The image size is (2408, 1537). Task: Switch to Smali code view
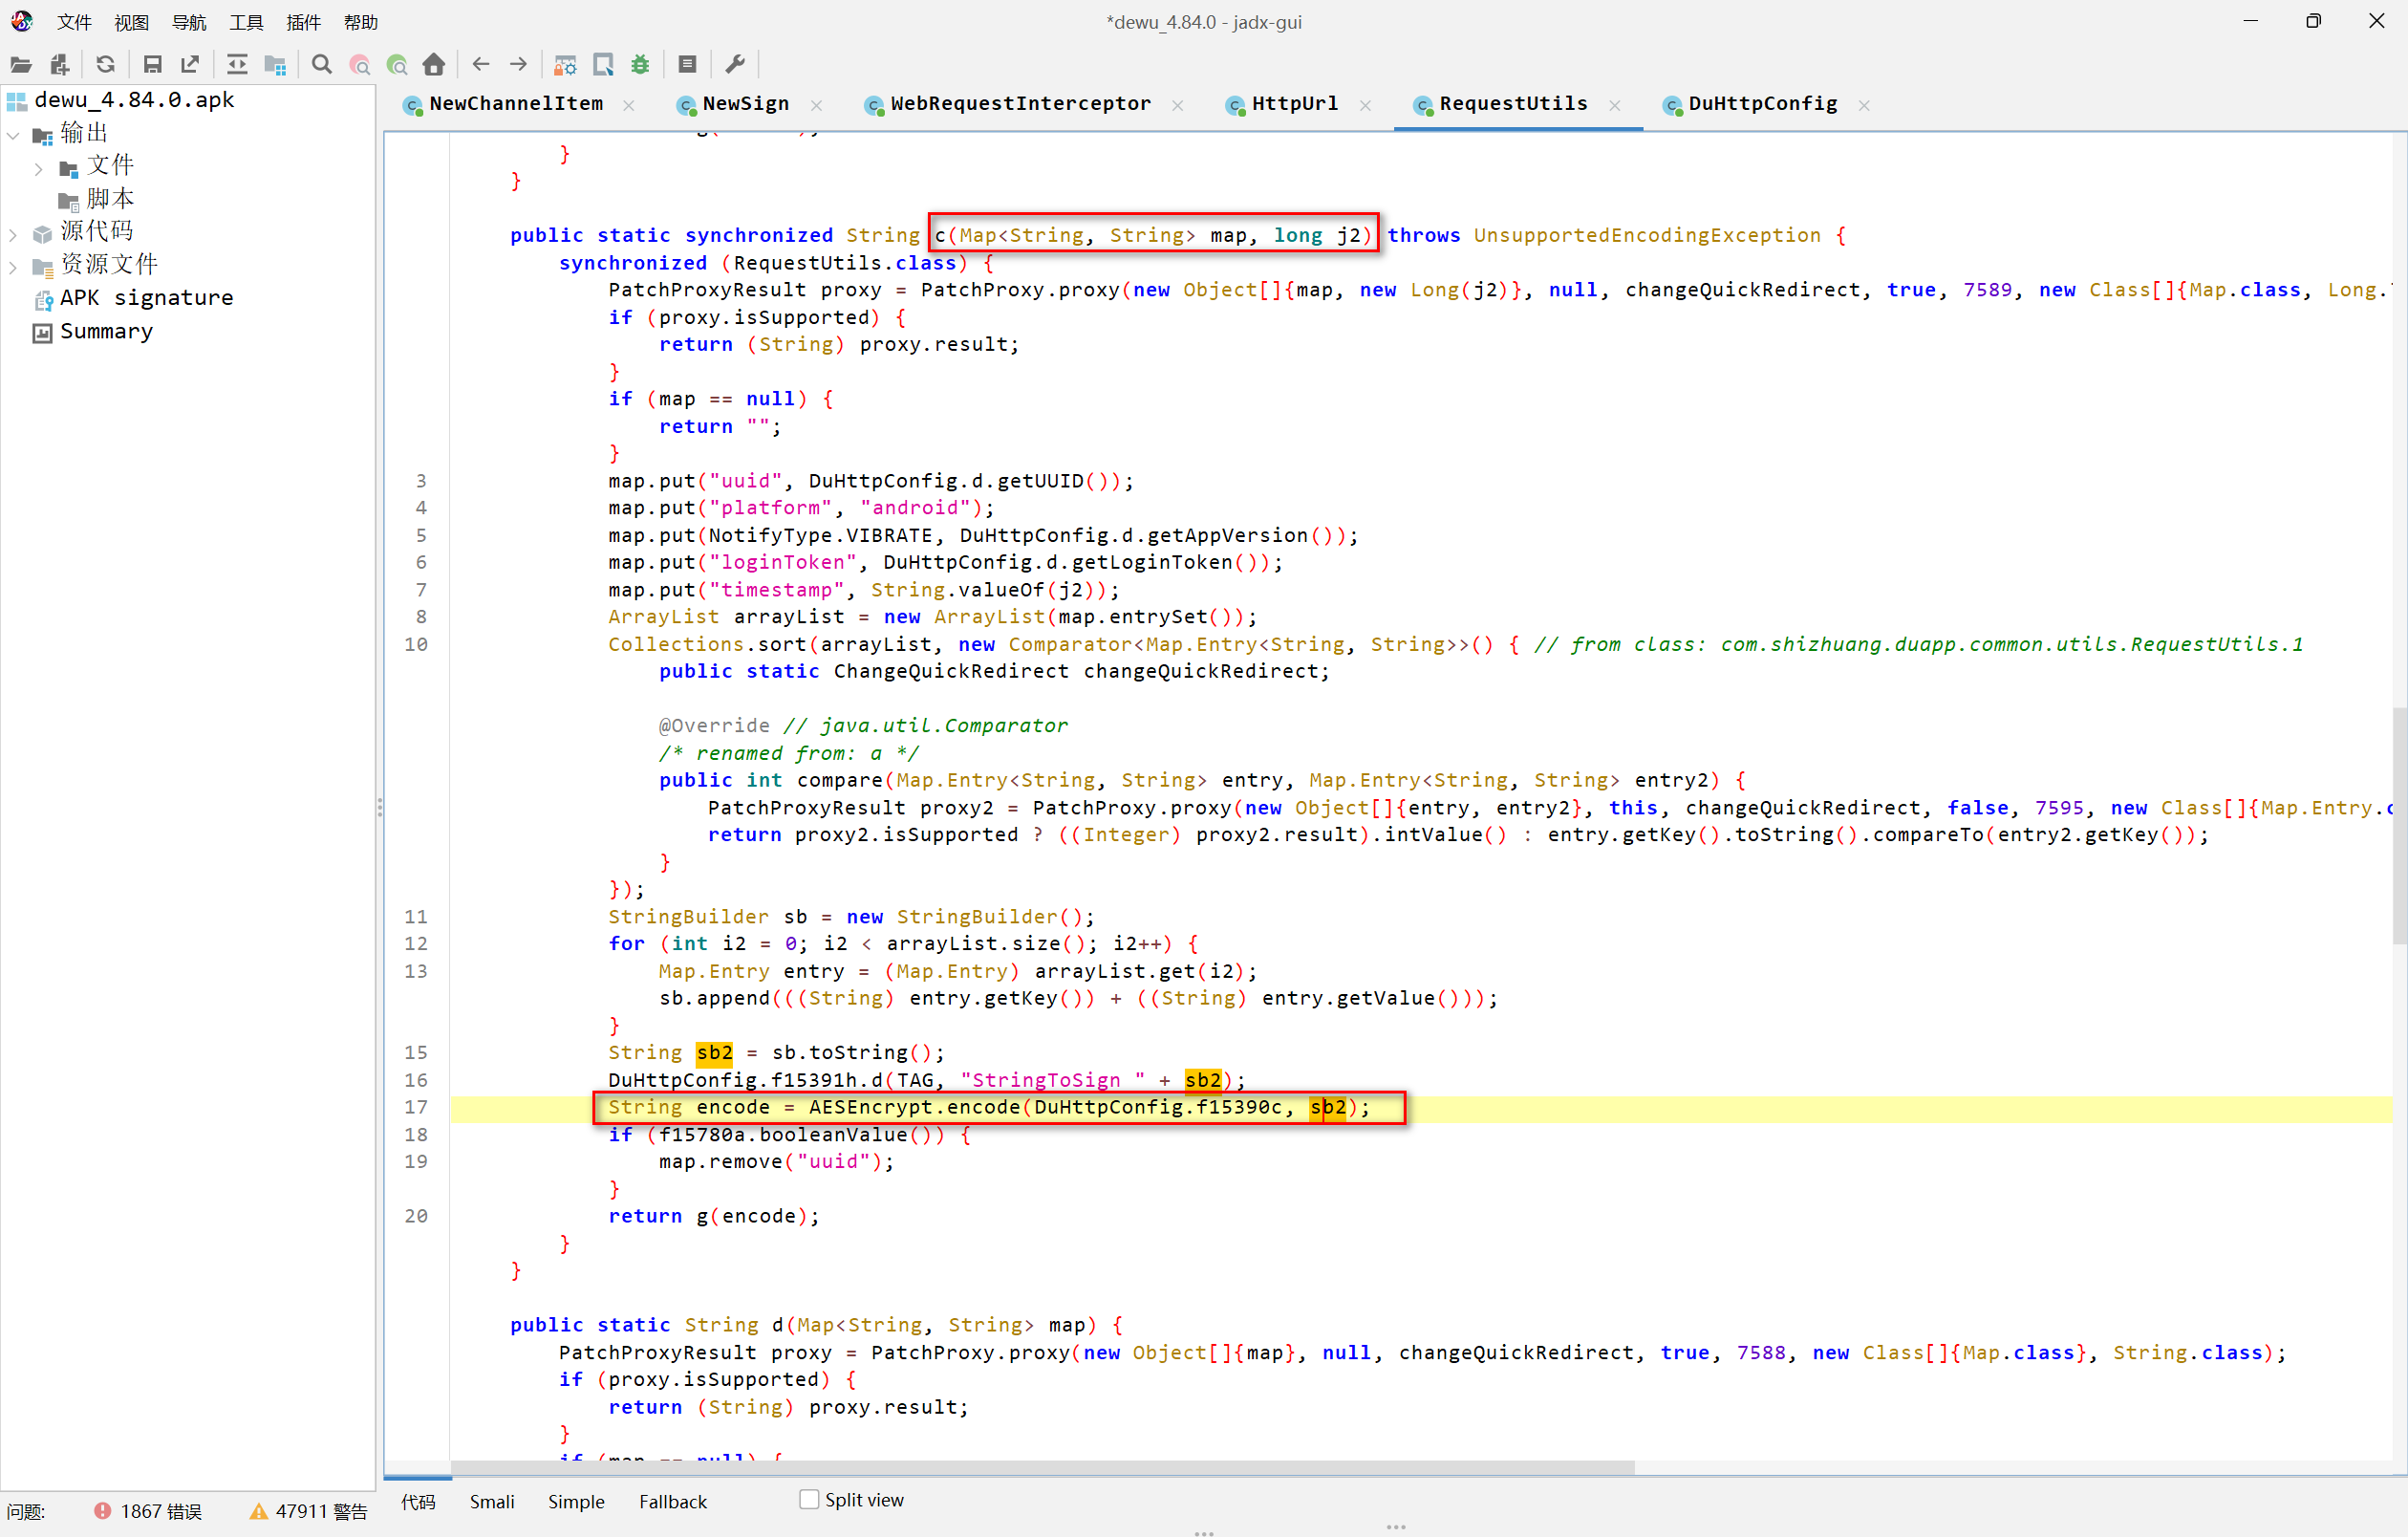(491, 1501)
